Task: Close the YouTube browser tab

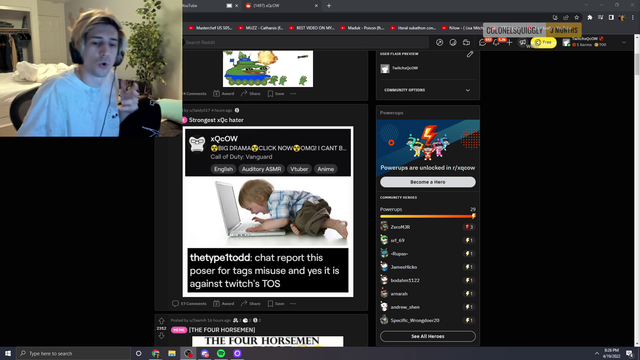Action: [236, 6]
